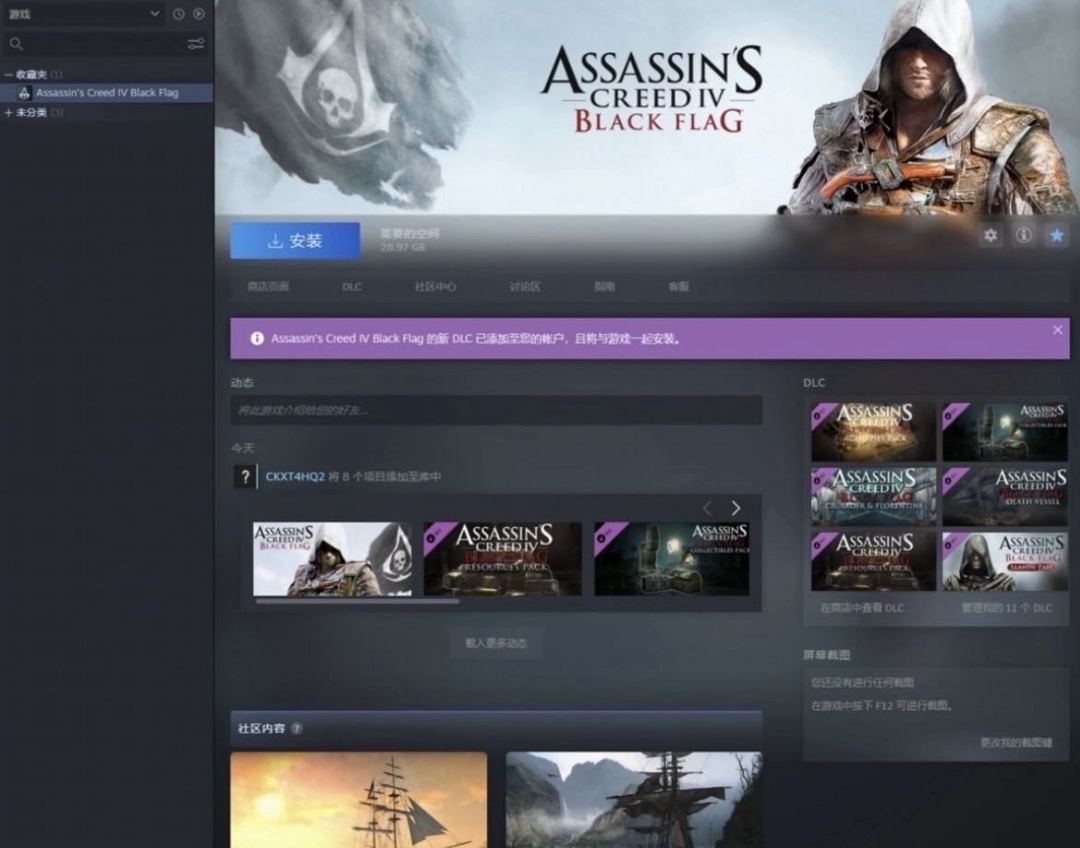The image size is (1080, 848).
Task: Open Black Flag base game thumbnail in activity
Action: 333,559
